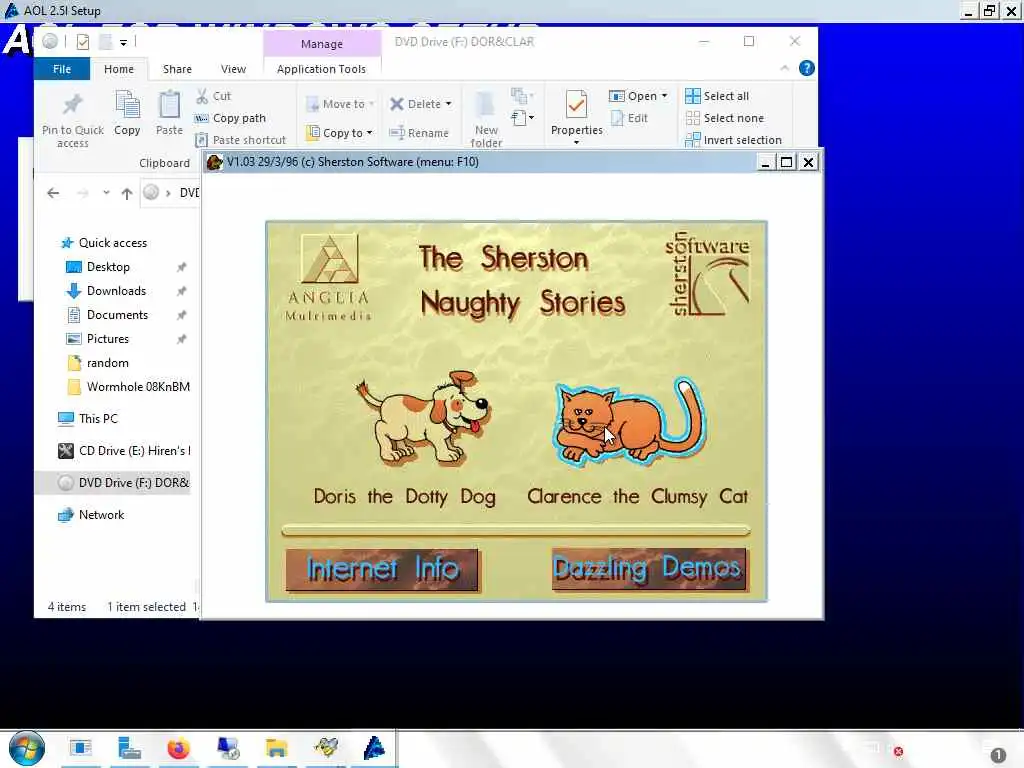Select Clarence the Clumsy Cat title text
Image resolution: width=1024 pixels, height=768 pixels.
[637, 497]
